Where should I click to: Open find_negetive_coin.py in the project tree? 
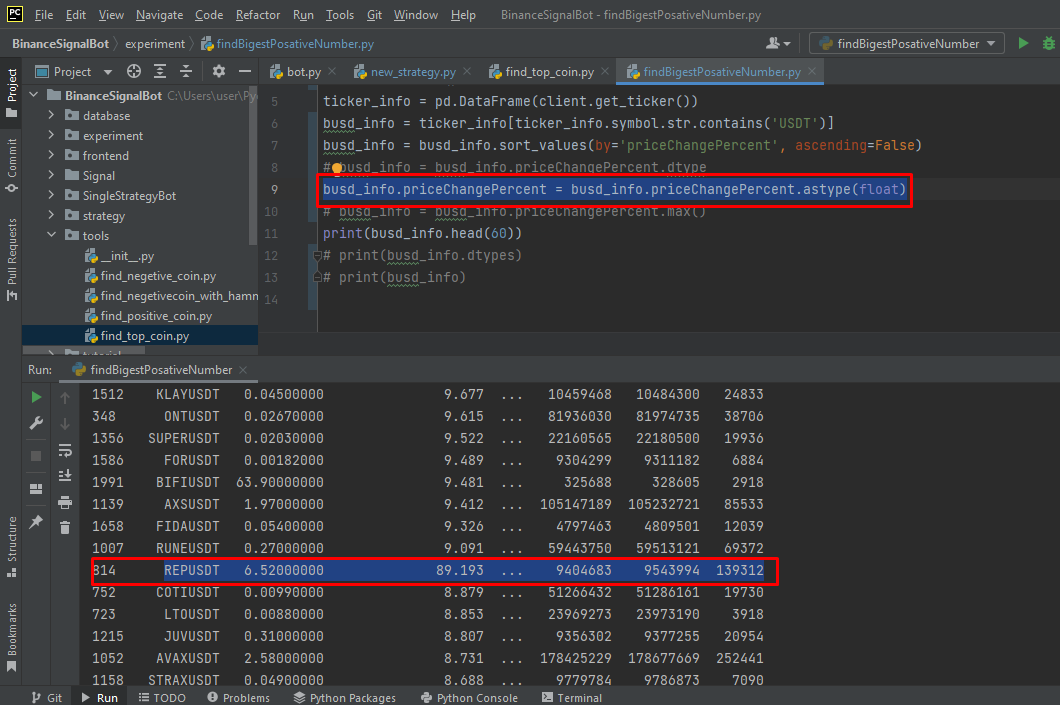click(x=158, y=276)
